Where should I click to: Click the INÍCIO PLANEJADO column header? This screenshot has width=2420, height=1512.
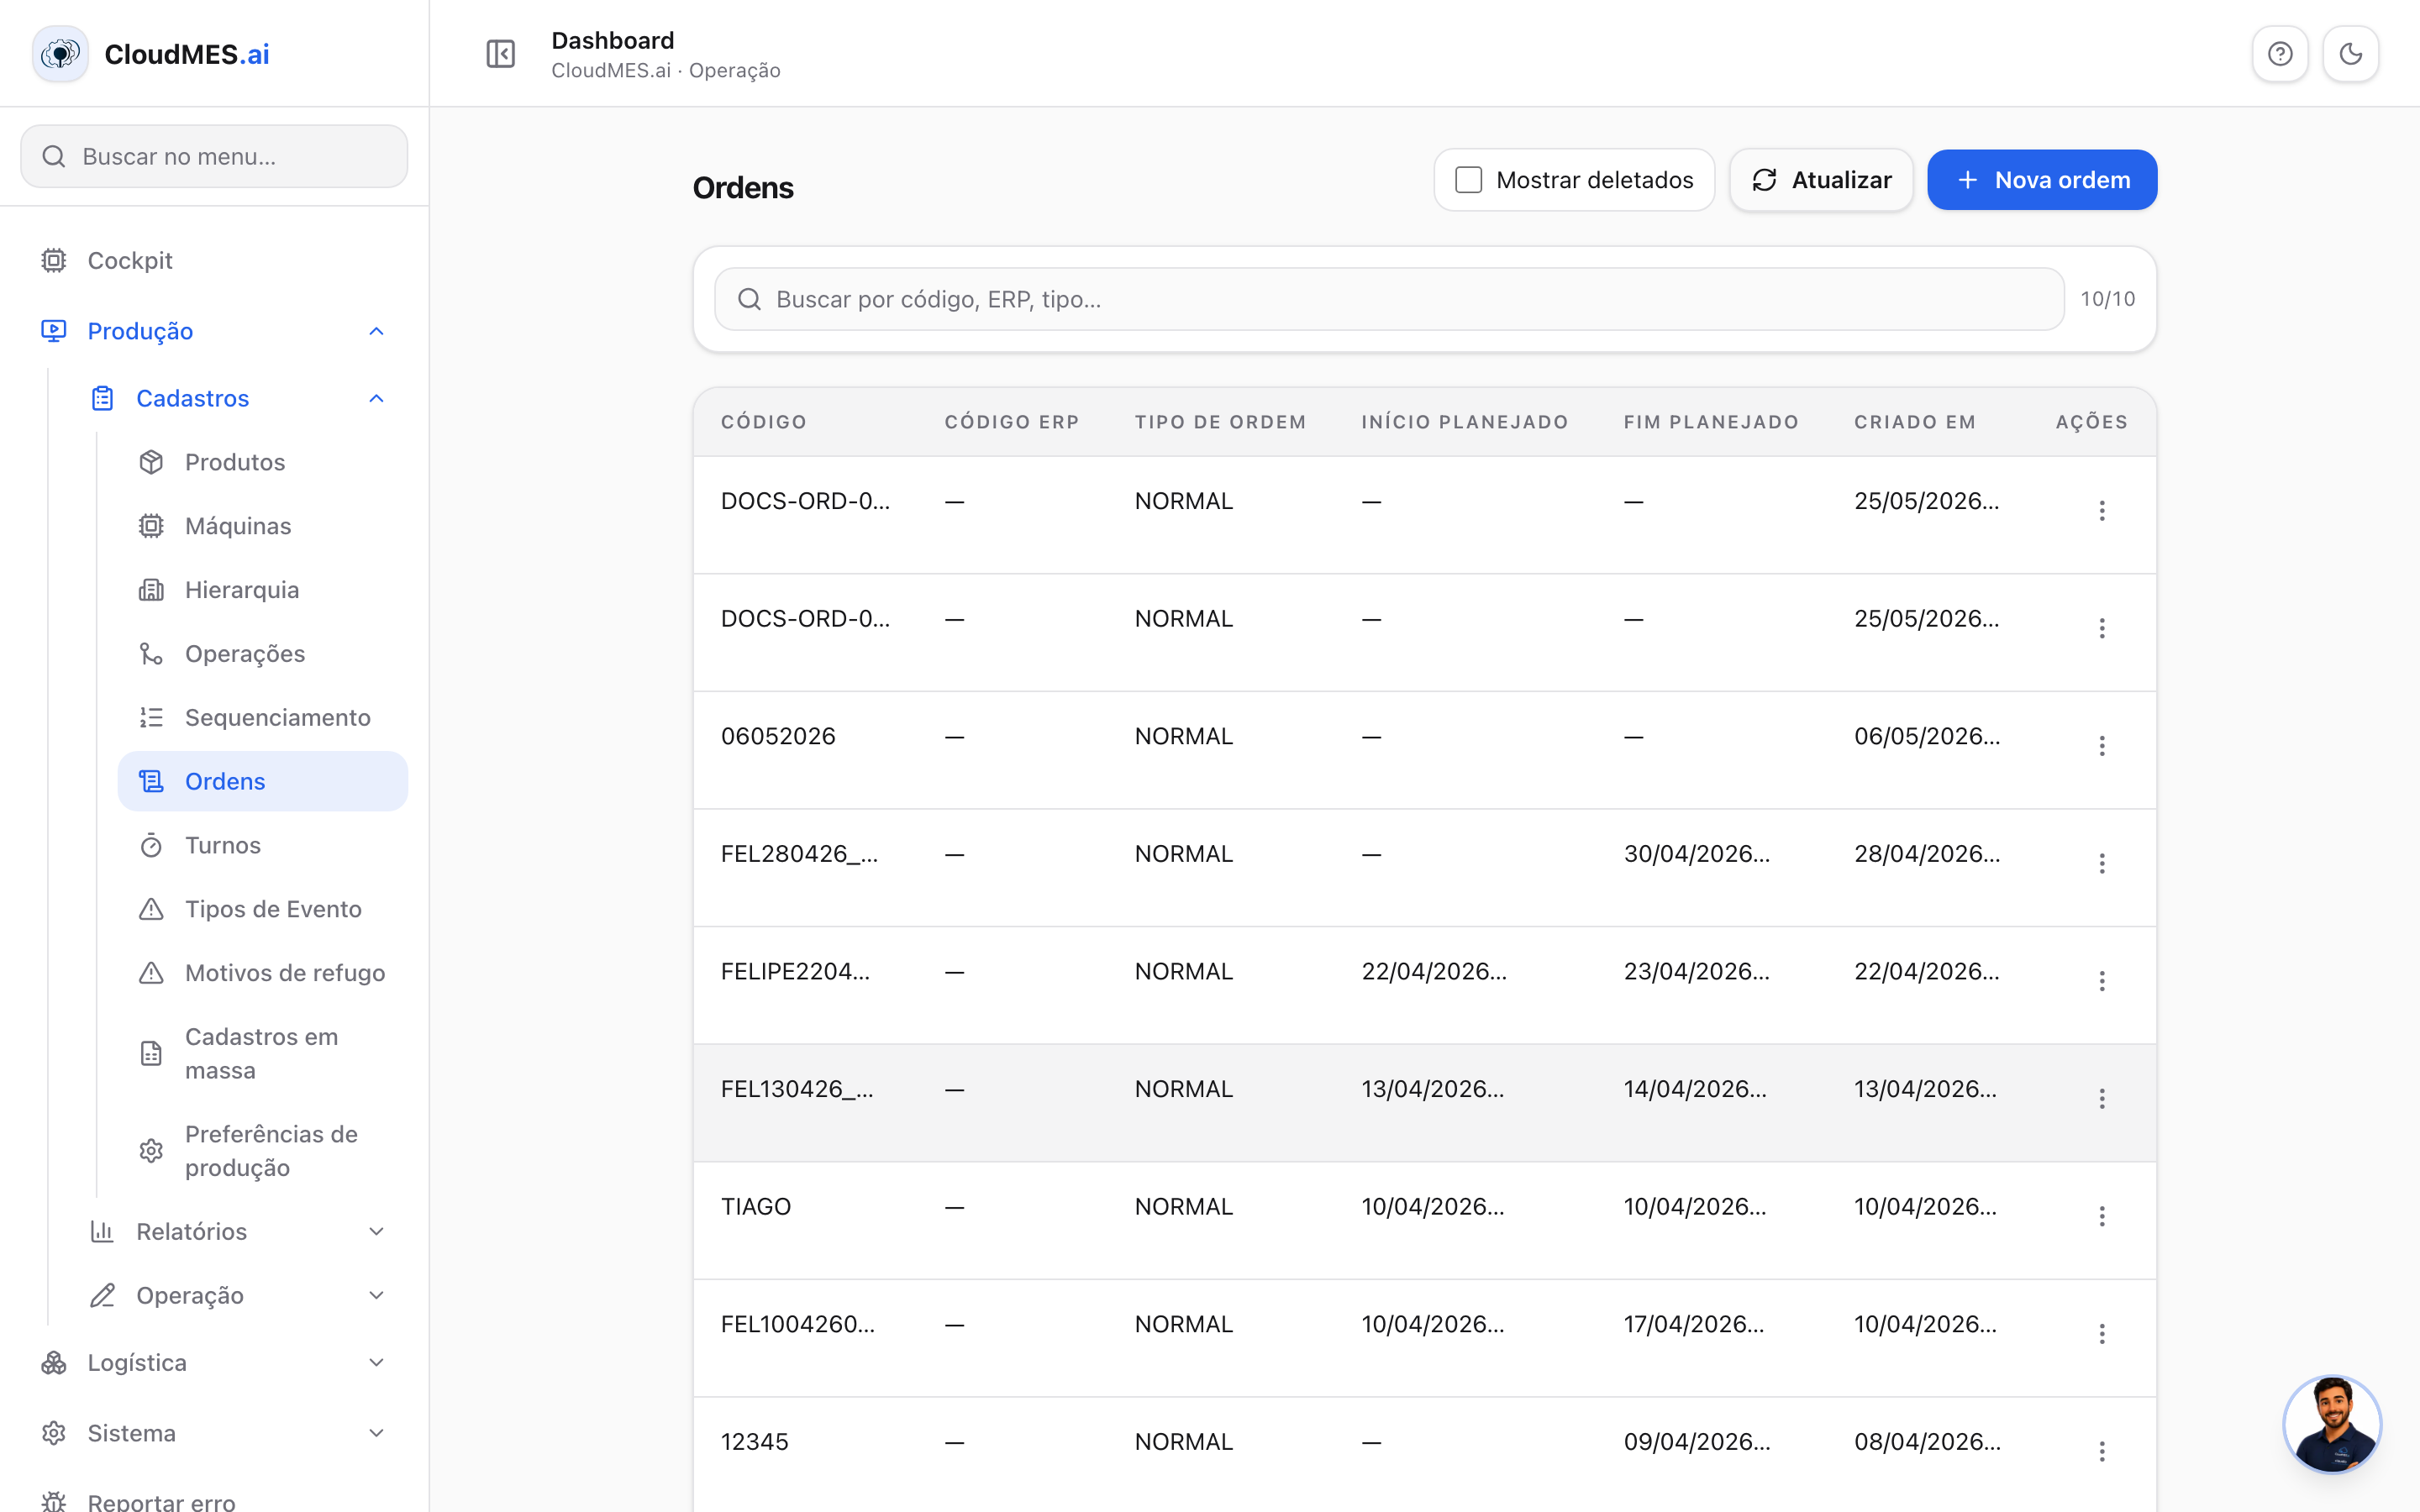coord(1465,422)
